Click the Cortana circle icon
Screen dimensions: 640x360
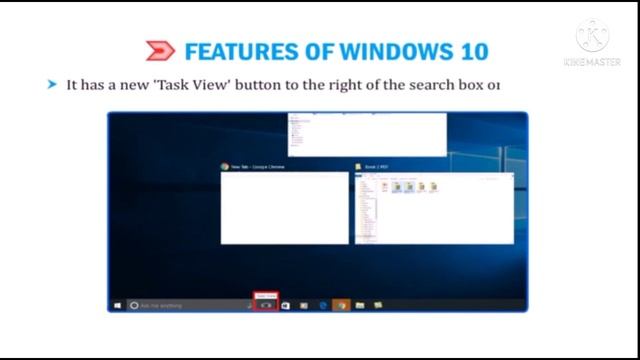(x=134, y=305)
